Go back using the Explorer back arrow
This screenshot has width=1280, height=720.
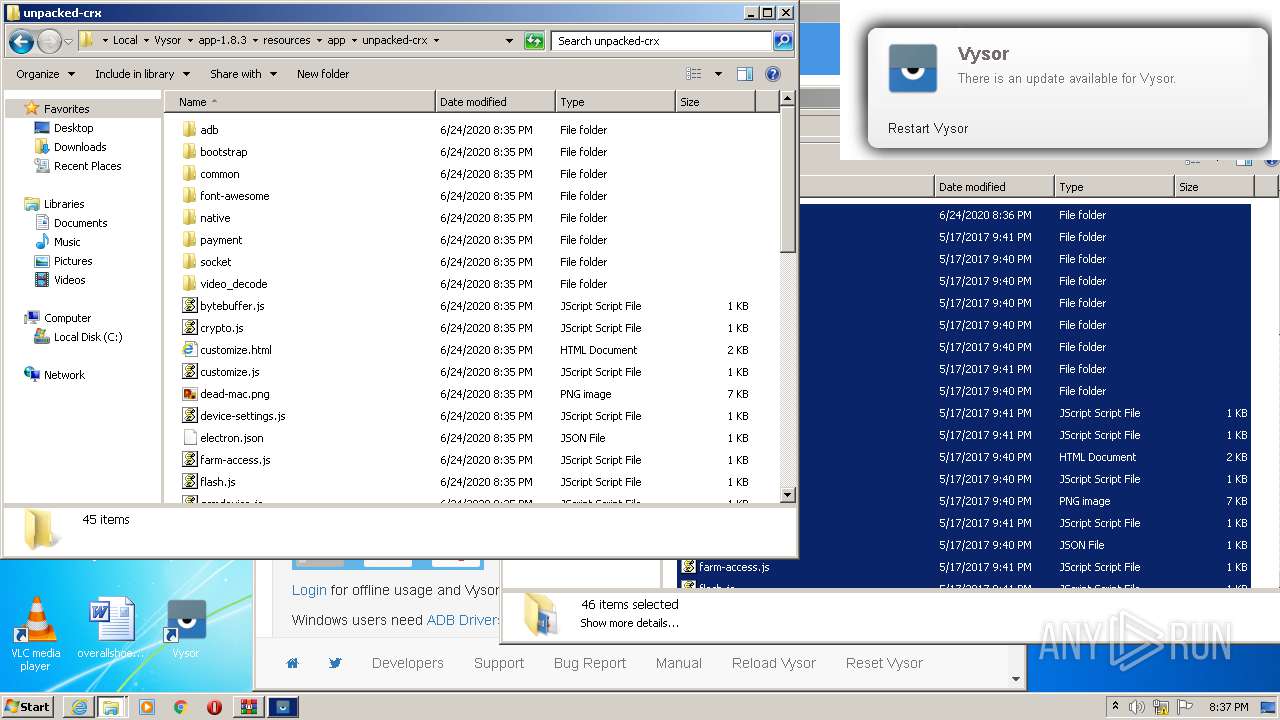[21, 41]
